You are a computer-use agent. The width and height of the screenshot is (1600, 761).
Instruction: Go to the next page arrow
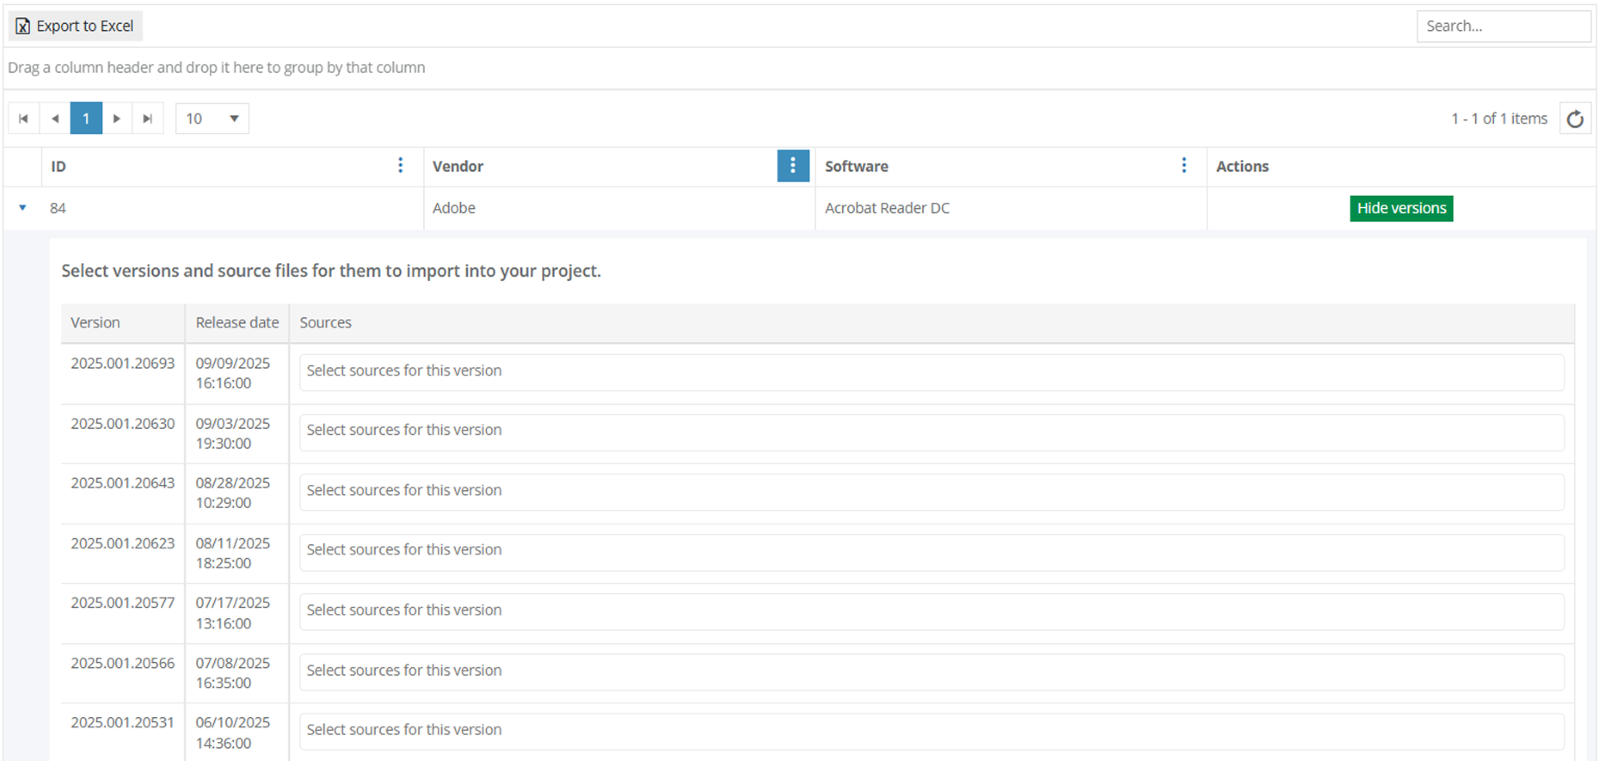pyautogui.click(x=117, y=119)
